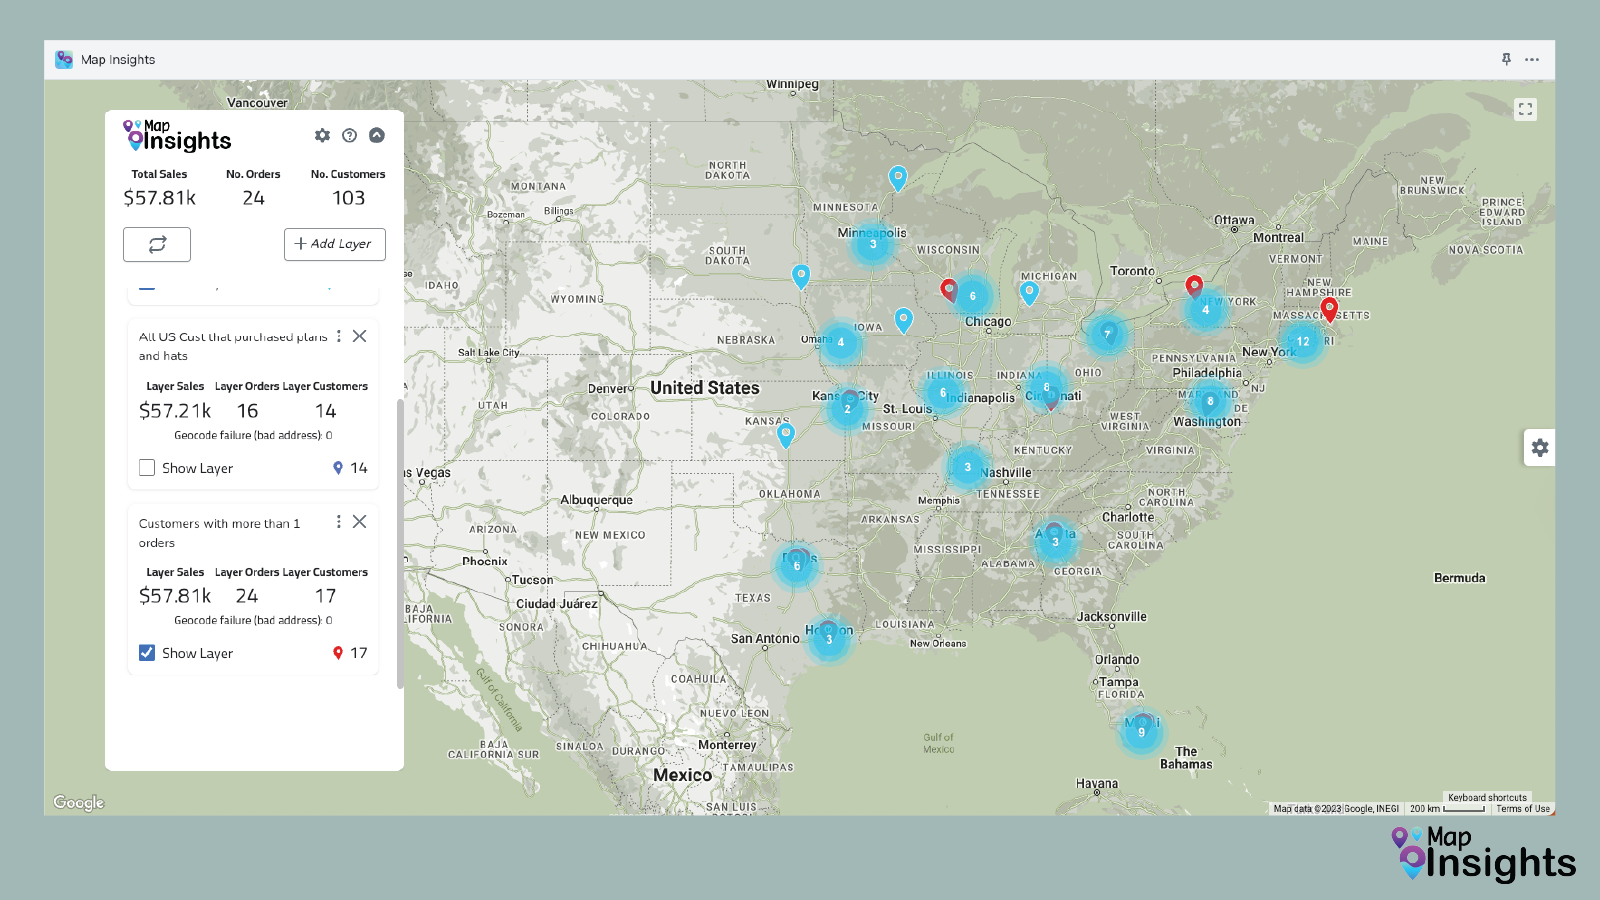Click the layer list scrollbar
This screenshot has height=900, width=1600.
pos(400,544)
